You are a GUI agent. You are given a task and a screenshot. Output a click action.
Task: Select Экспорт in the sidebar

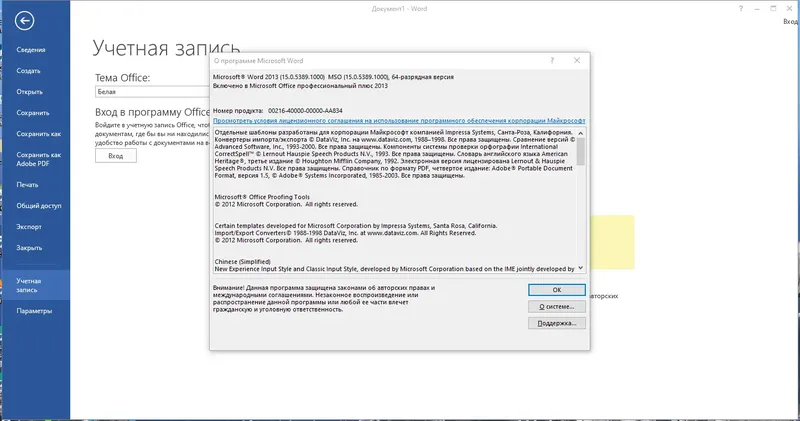point(29,227)
